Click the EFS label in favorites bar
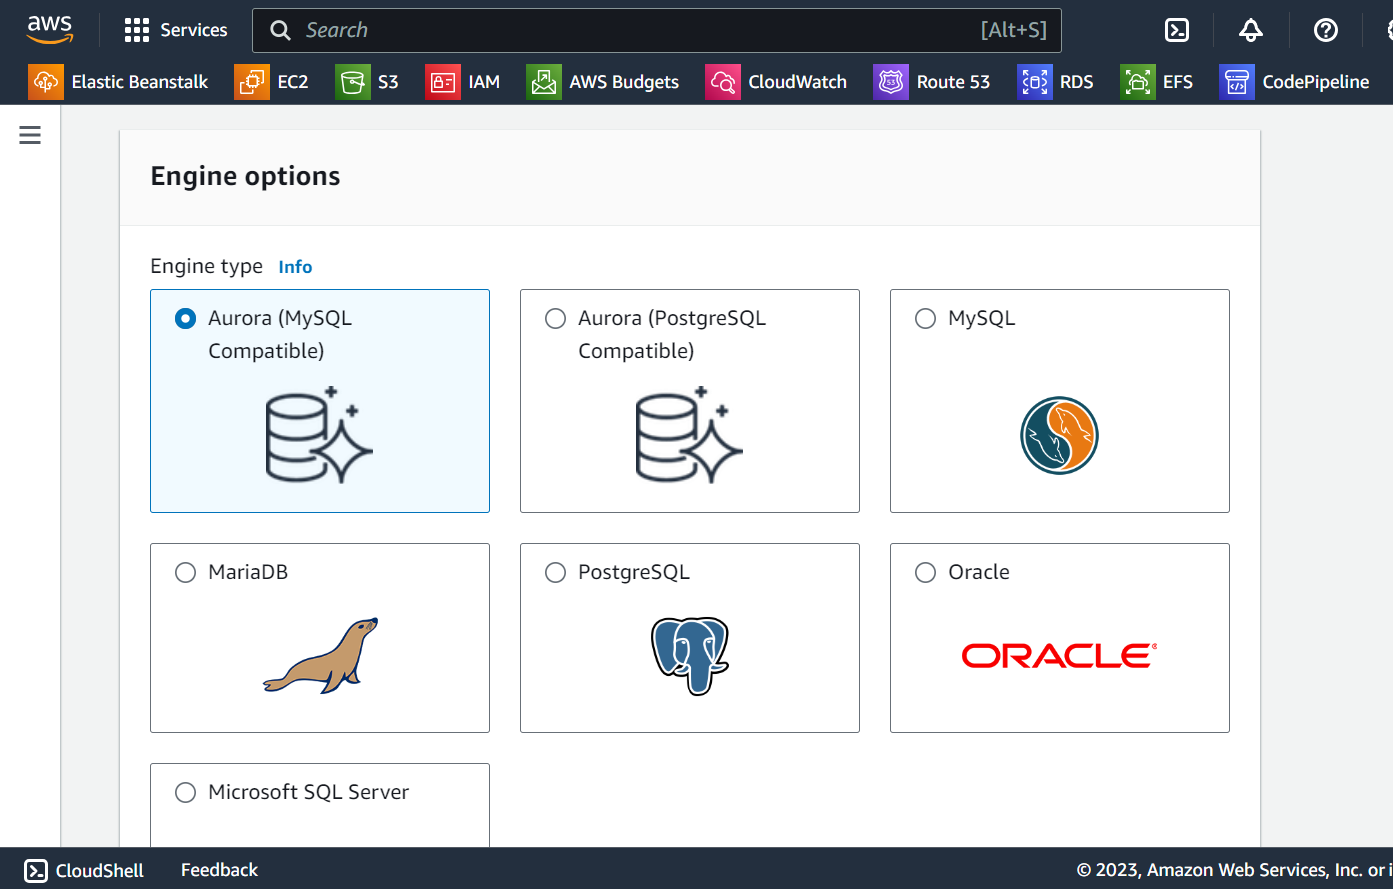This screenshot has width=1393, height=889. [1178, 82]
